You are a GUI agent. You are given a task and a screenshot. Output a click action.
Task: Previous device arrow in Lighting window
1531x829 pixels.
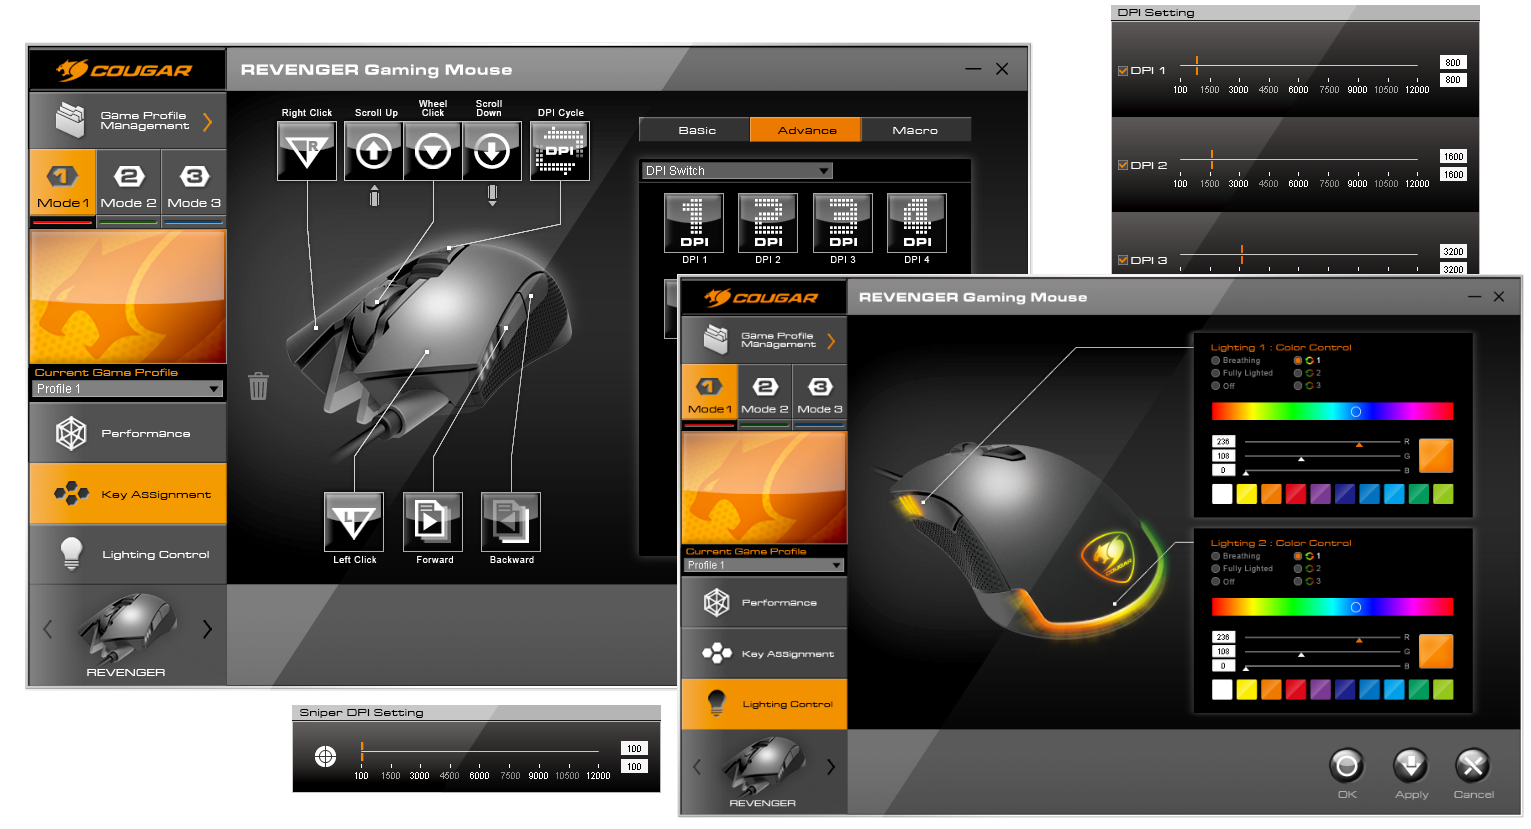[697, 767]
